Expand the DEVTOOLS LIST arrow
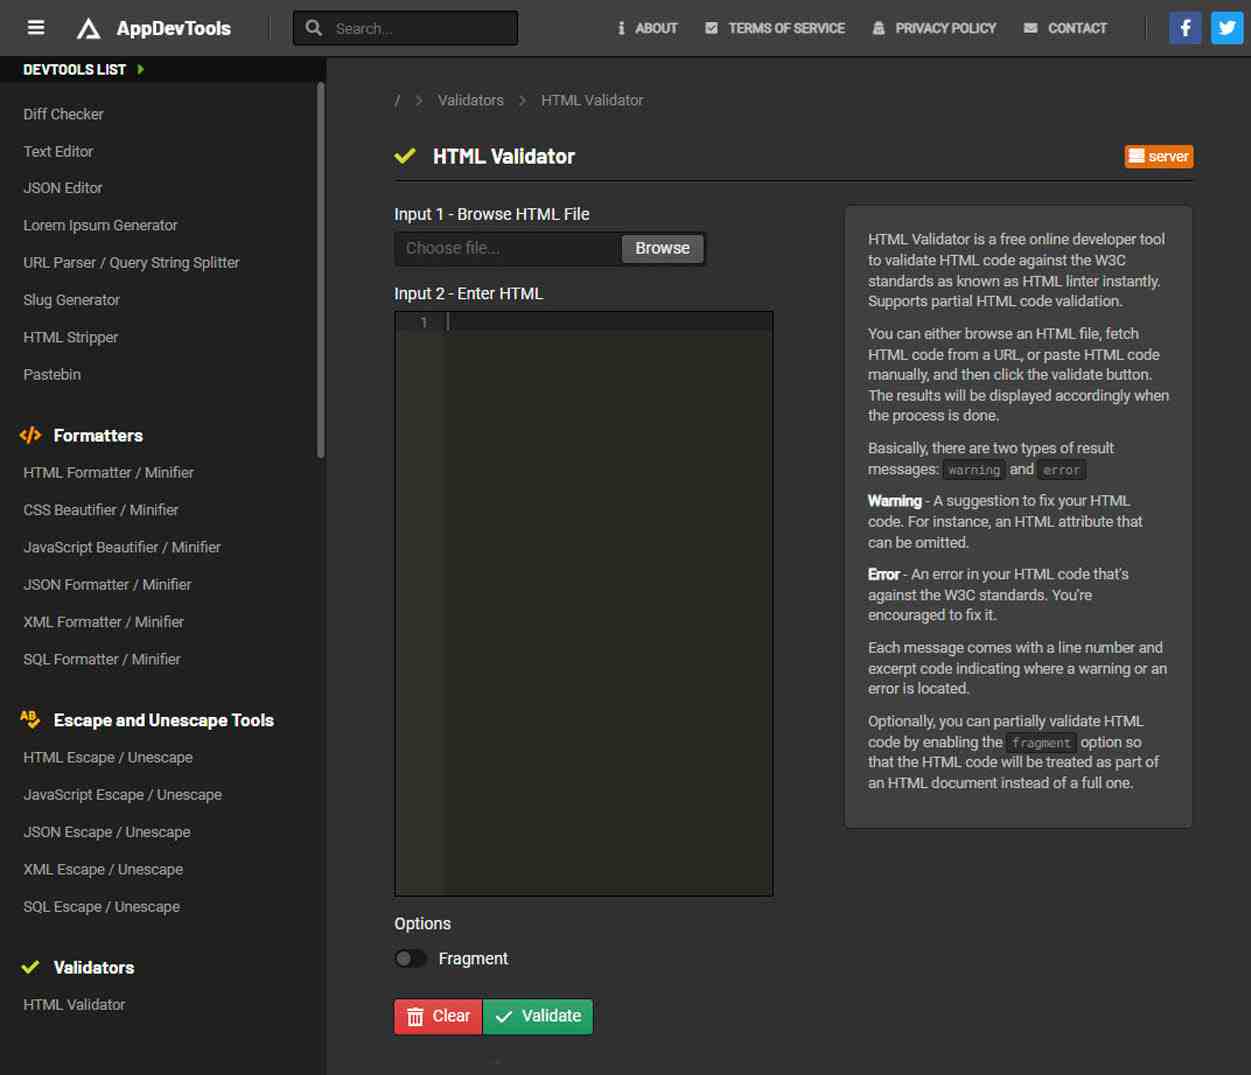 pyautogui.click(x=141, y=69)
